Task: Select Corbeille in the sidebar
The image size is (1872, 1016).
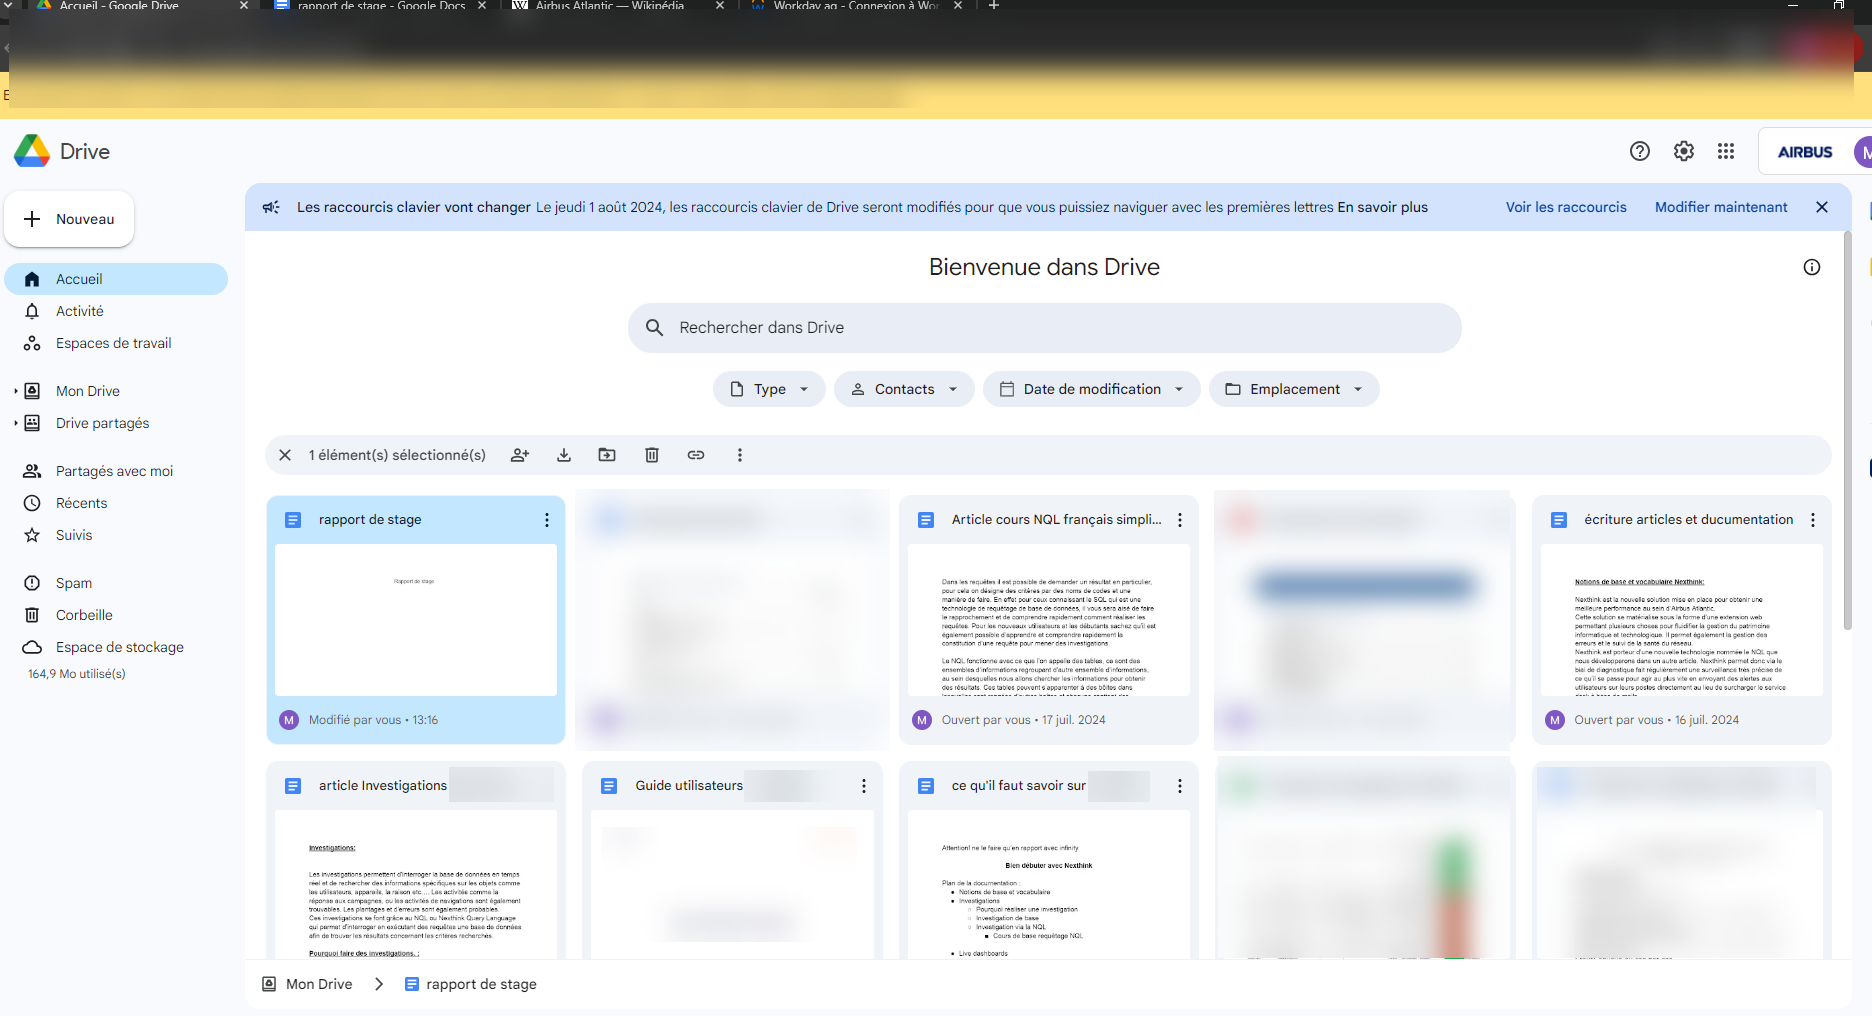Action: [x=84, y=614]
